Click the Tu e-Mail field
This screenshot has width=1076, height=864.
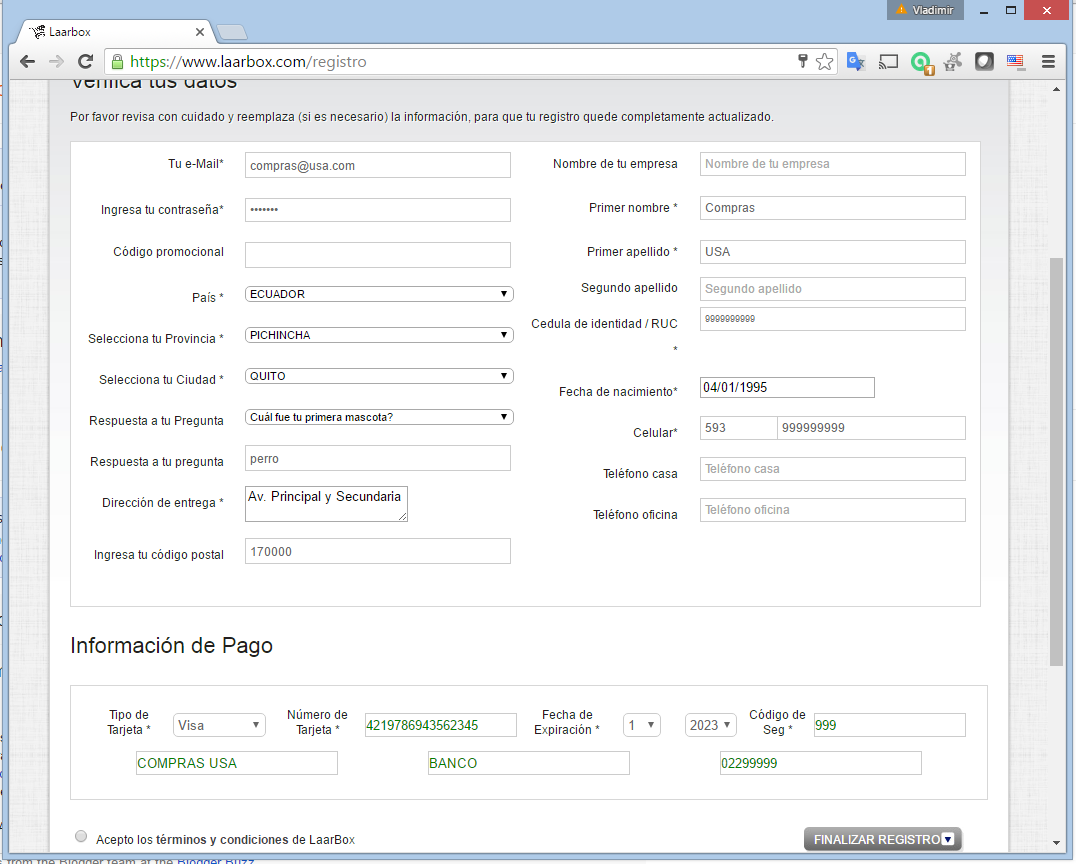coord(377,165)
